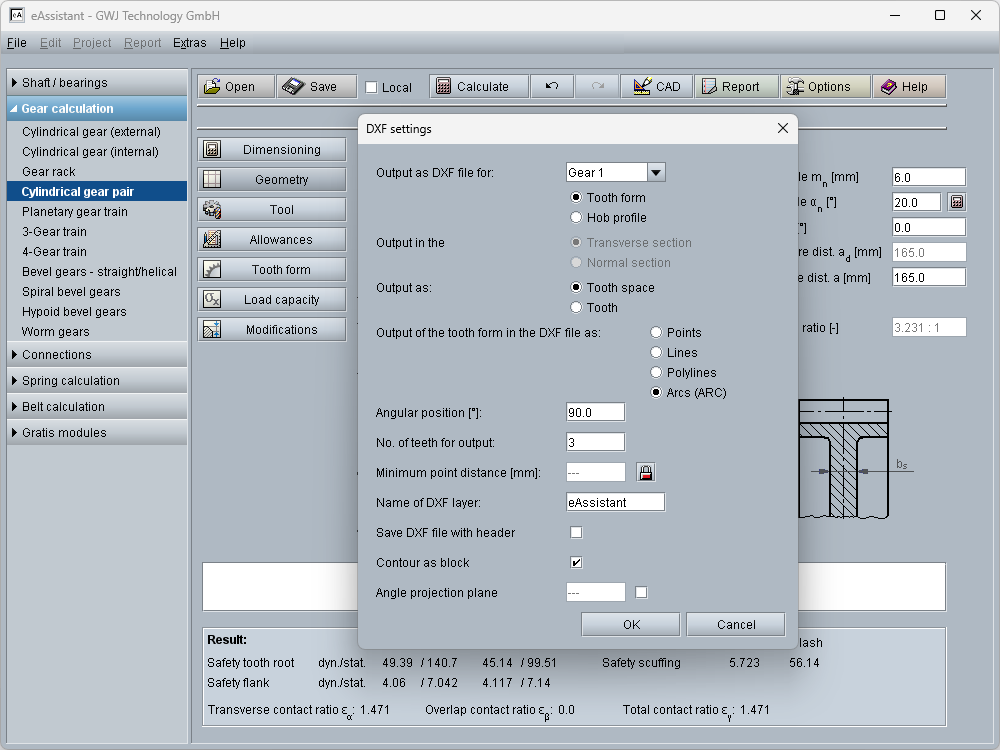This screenshot has height=750, width=1000.
Task: Click the undo arrow button
Action: point(552,87)
